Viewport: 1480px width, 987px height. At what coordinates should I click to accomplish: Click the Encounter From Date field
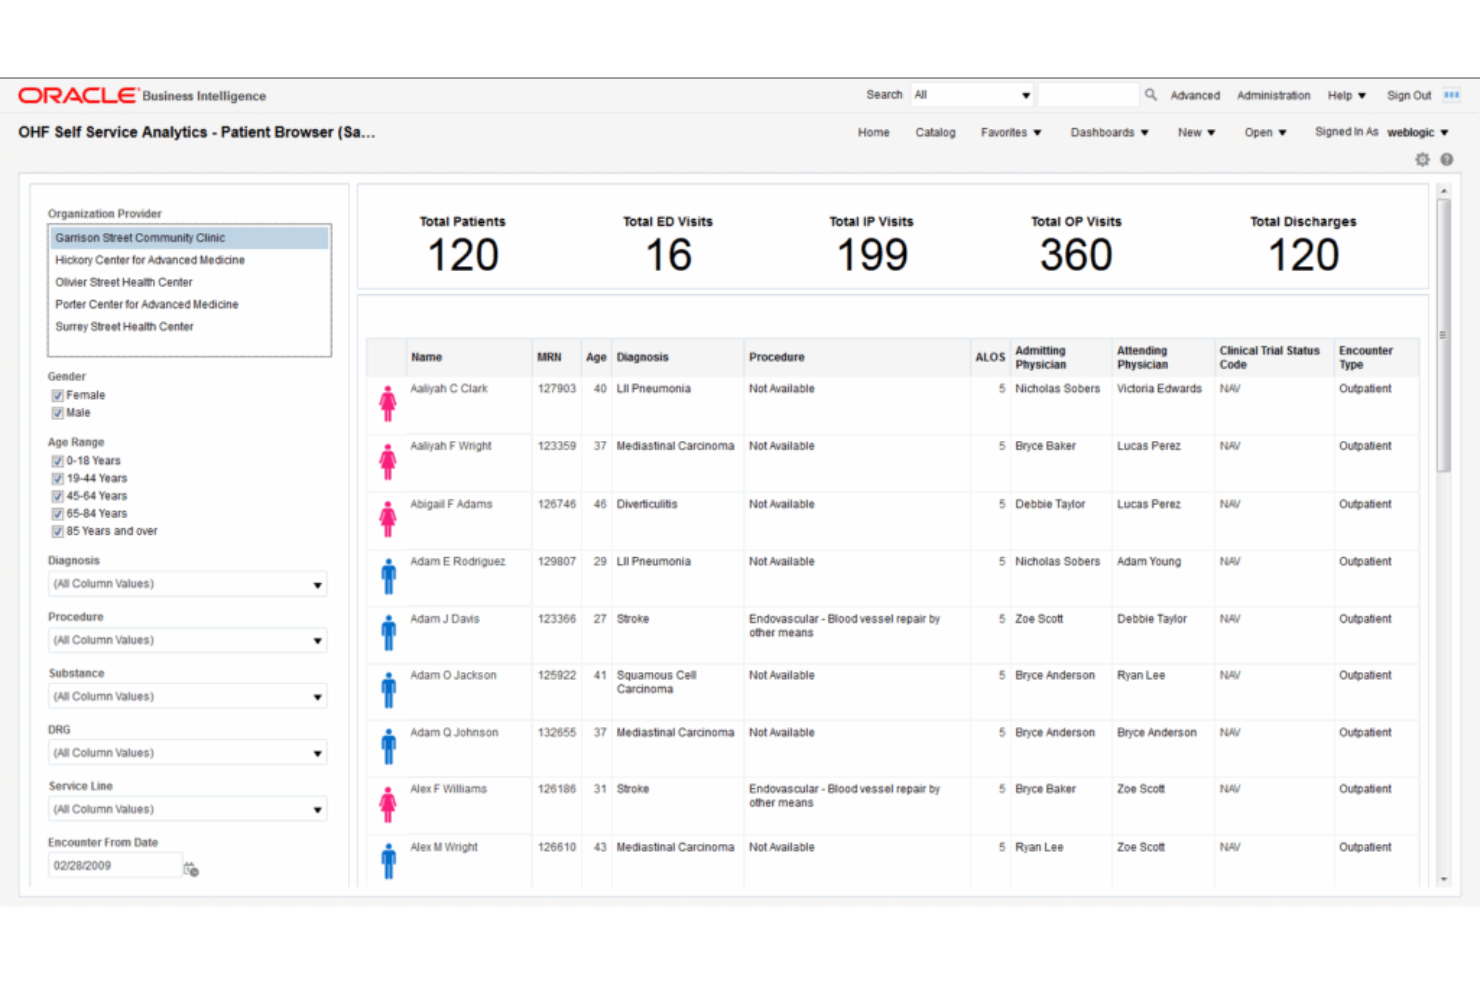pyautogui.click(x=115, y=866)
